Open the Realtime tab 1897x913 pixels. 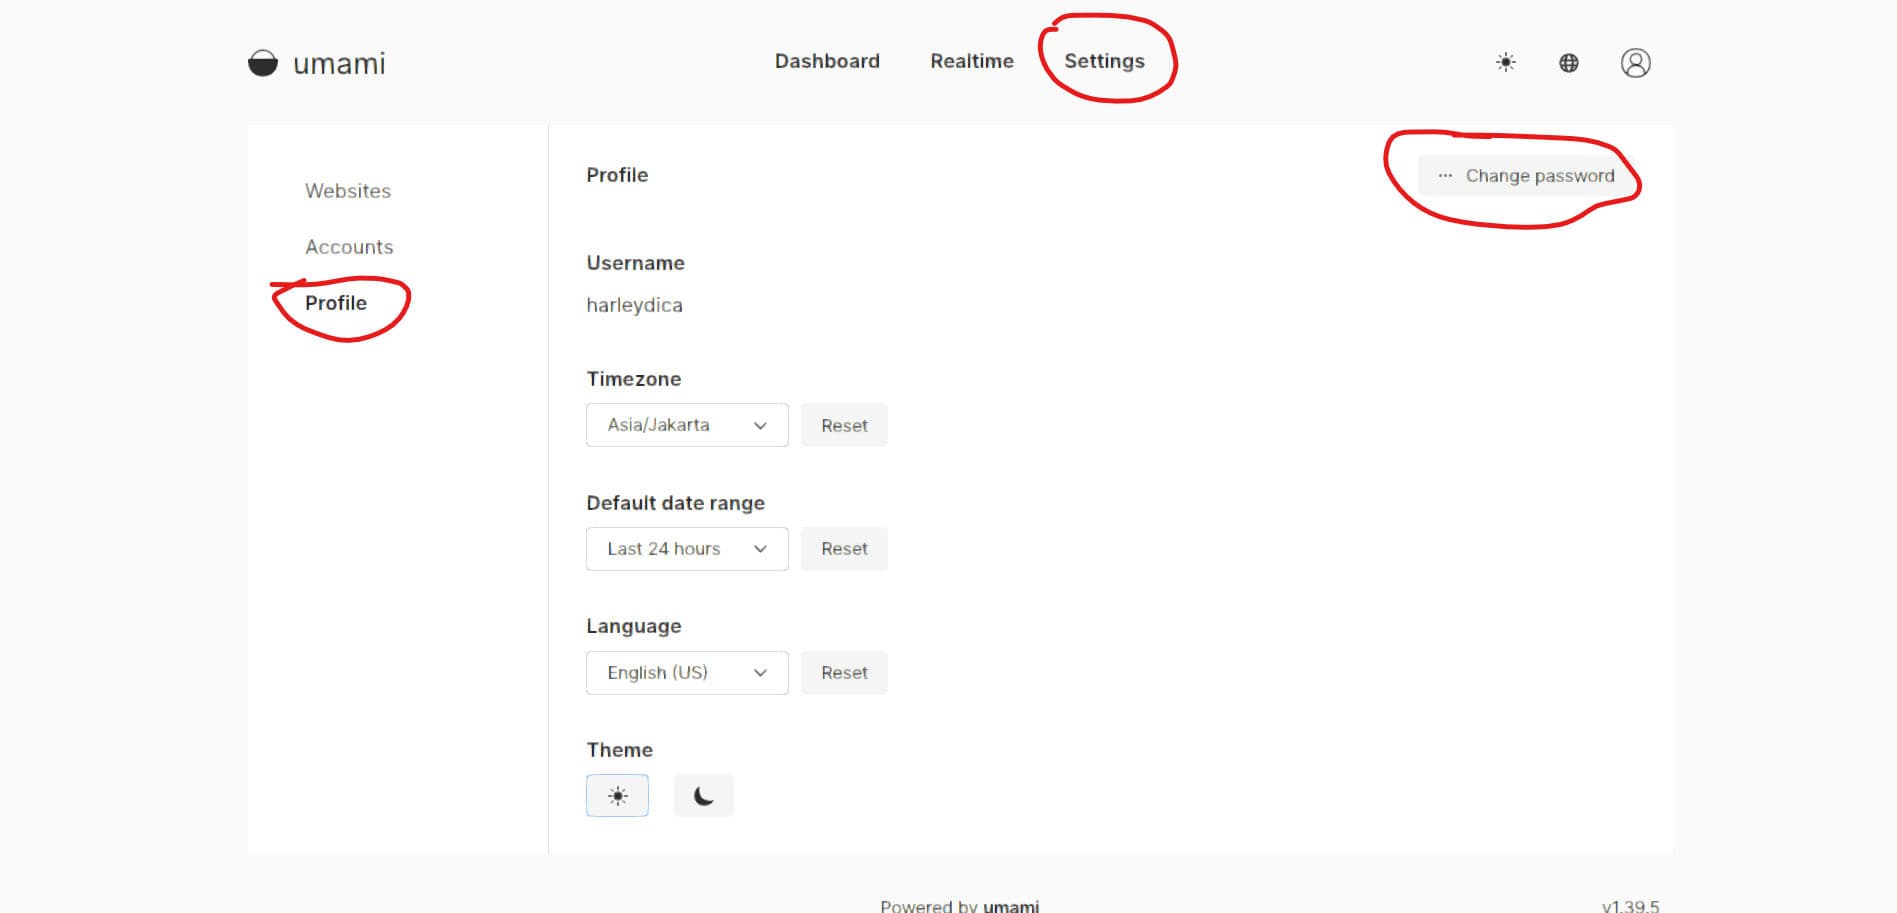click(x=971, y=61)
